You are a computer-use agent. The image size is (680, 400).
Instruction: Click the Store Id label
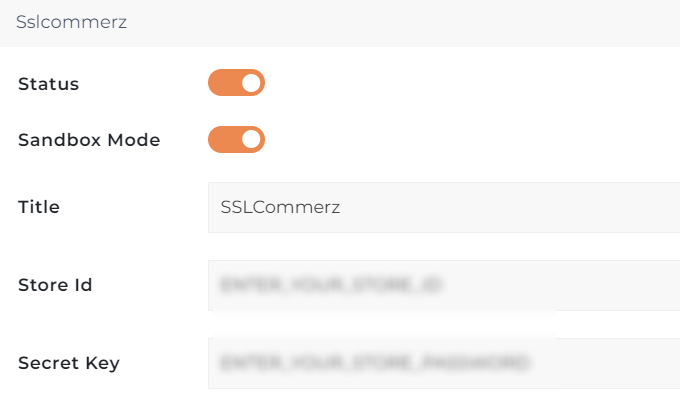pos(55,286)
